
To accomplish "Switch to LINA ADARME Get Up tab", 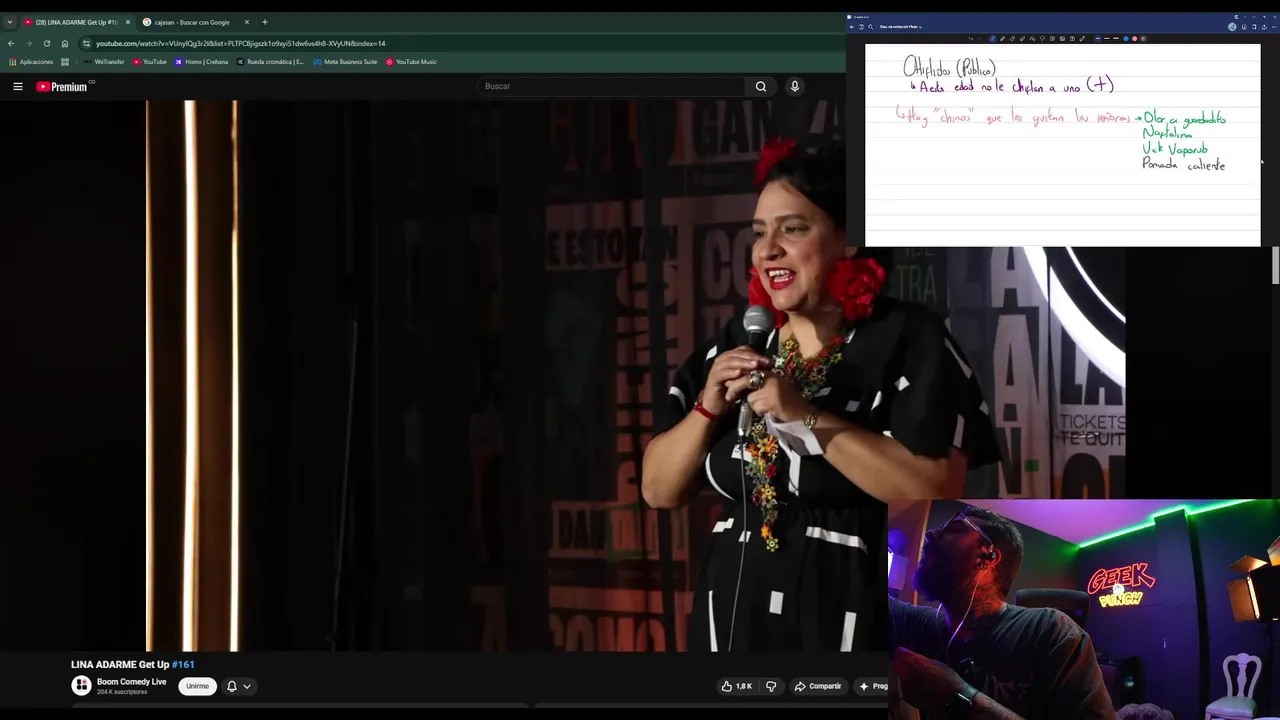I will tap(76, 22).
